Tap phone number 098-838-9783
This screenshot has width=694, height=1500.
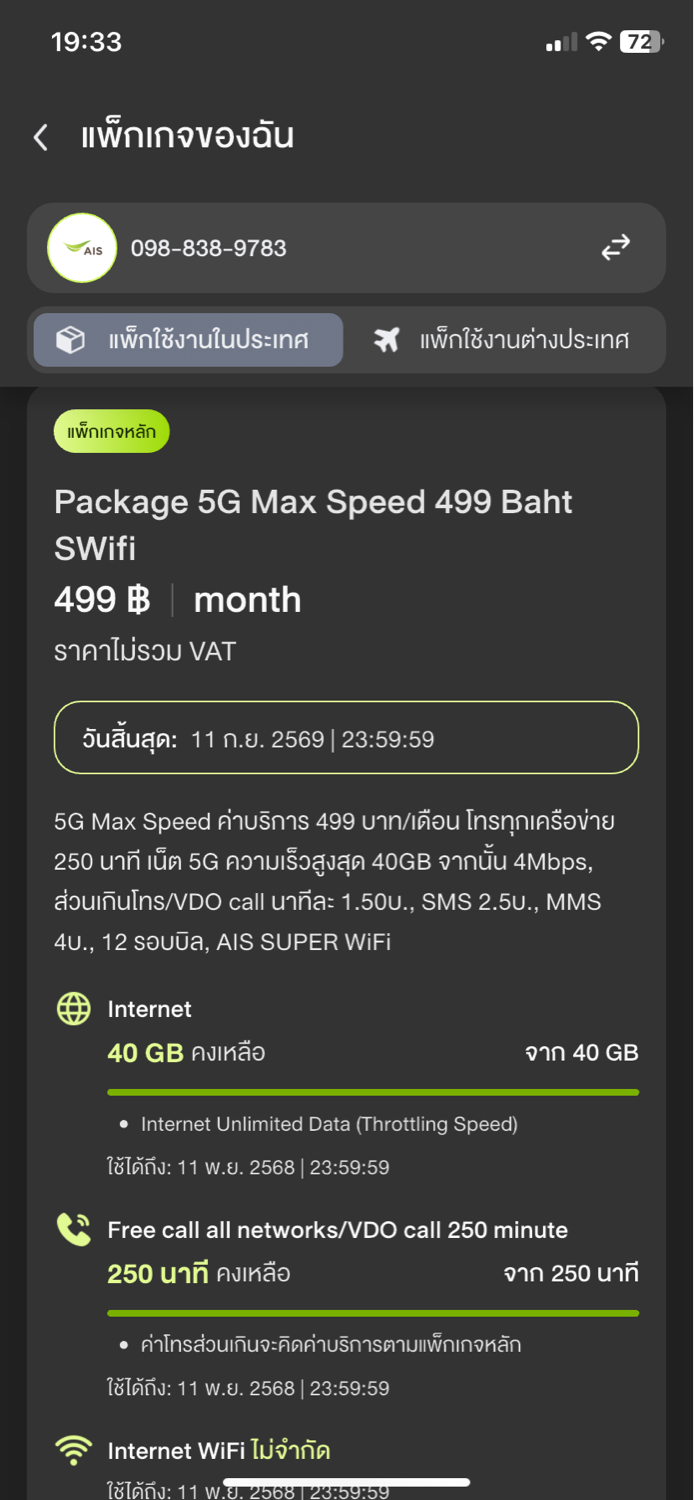pos(209,248)
